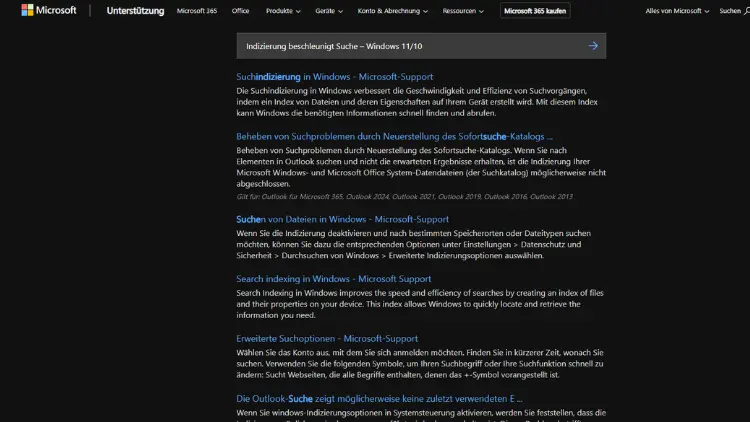750x422 pixels.
Task: Click Microsoft 365 kaufen button
Action: click(x=535, y=11)
